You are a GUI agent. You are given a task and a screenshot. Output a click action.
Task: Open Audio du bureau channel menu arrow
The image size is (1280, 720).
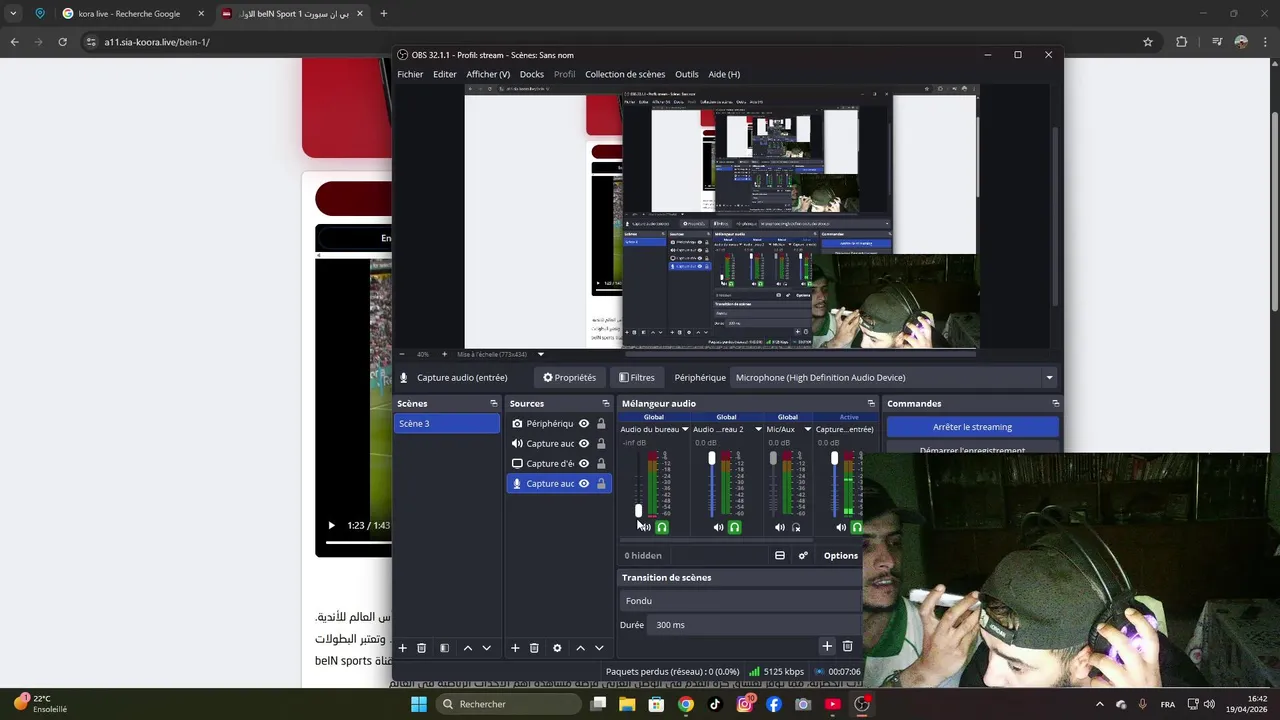(685, 430)
